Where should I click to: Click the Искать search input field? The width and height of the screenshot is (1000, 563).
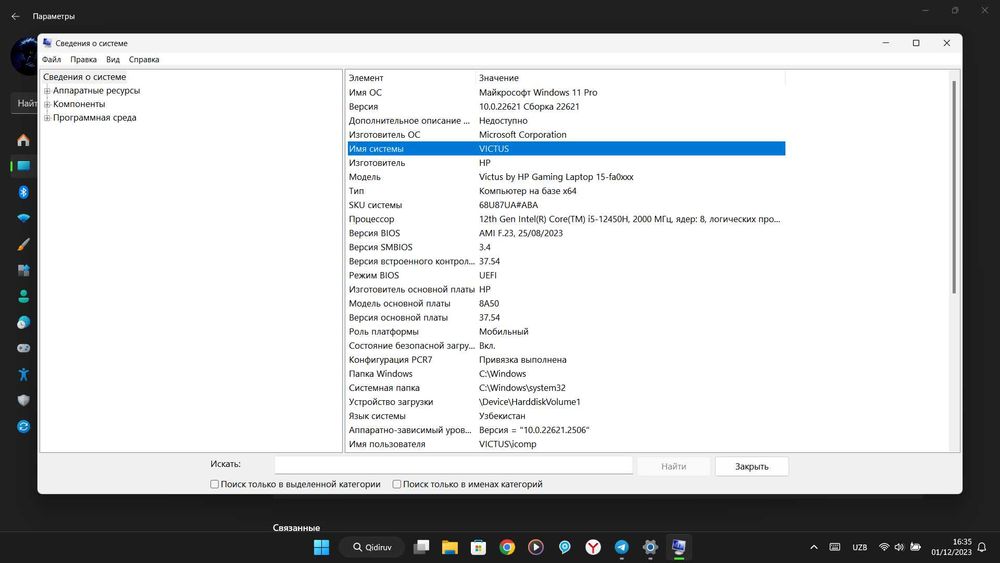click(453, 465)
